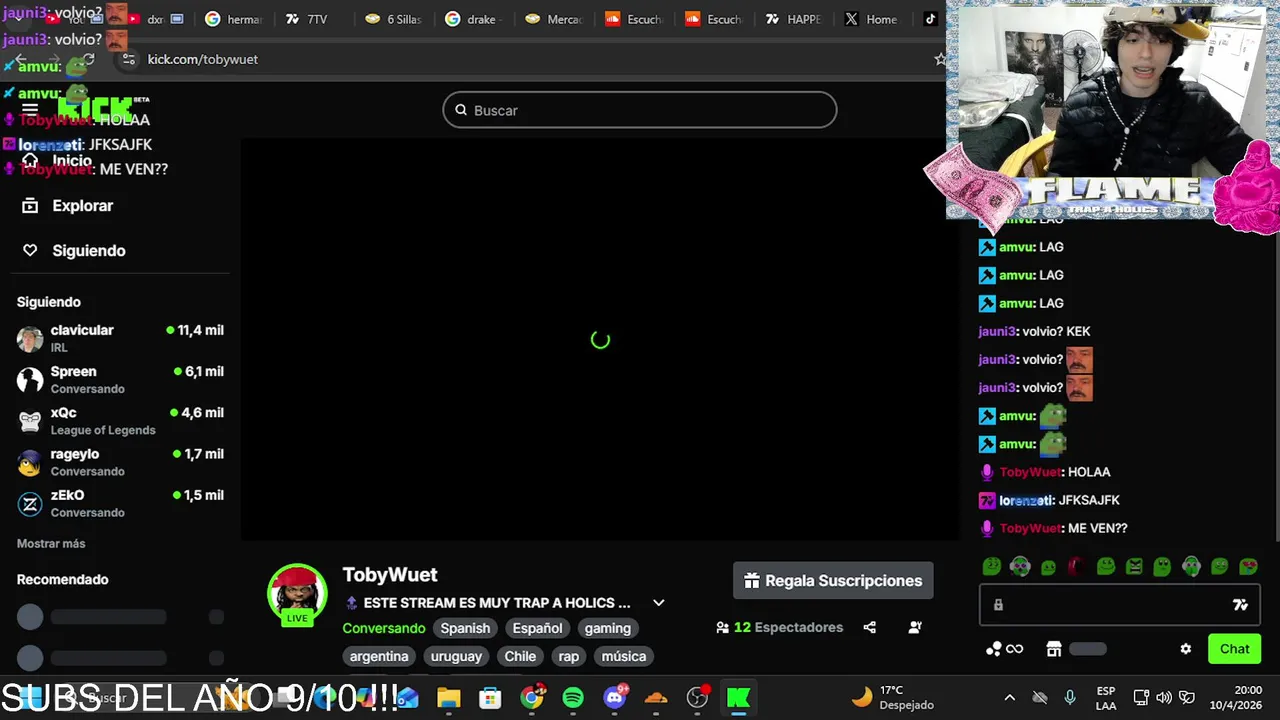Open Discord from the taskbar
Viewport: 1280px width, 720px height.
(615, 697)
